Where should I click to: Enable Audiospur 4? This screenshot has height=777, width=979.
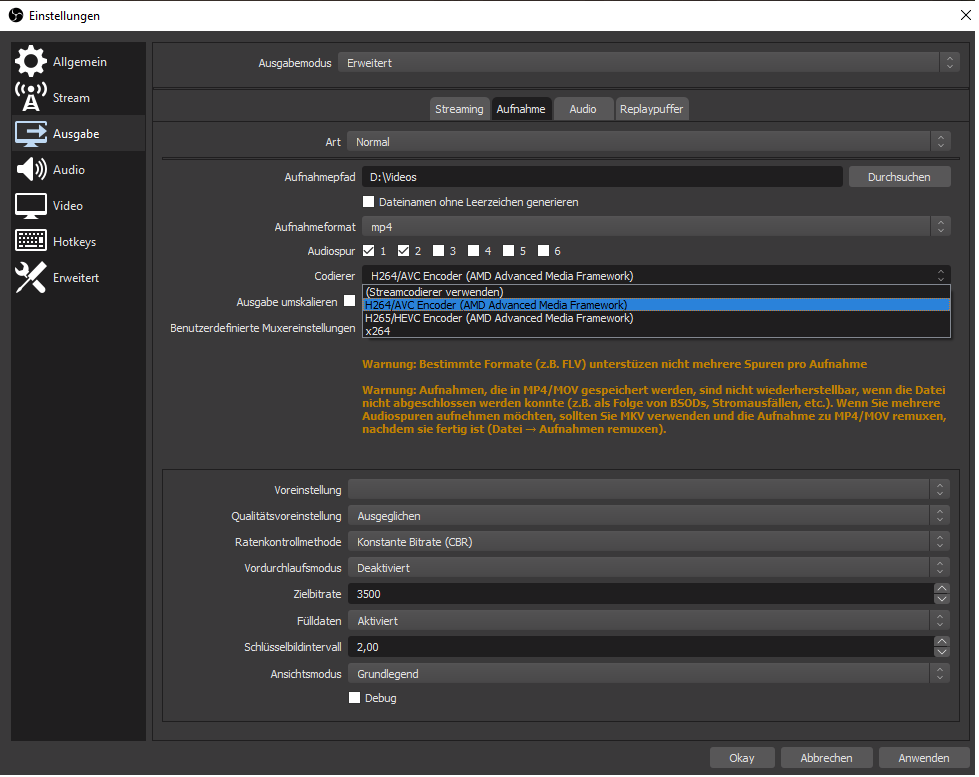tap(473, 250)
